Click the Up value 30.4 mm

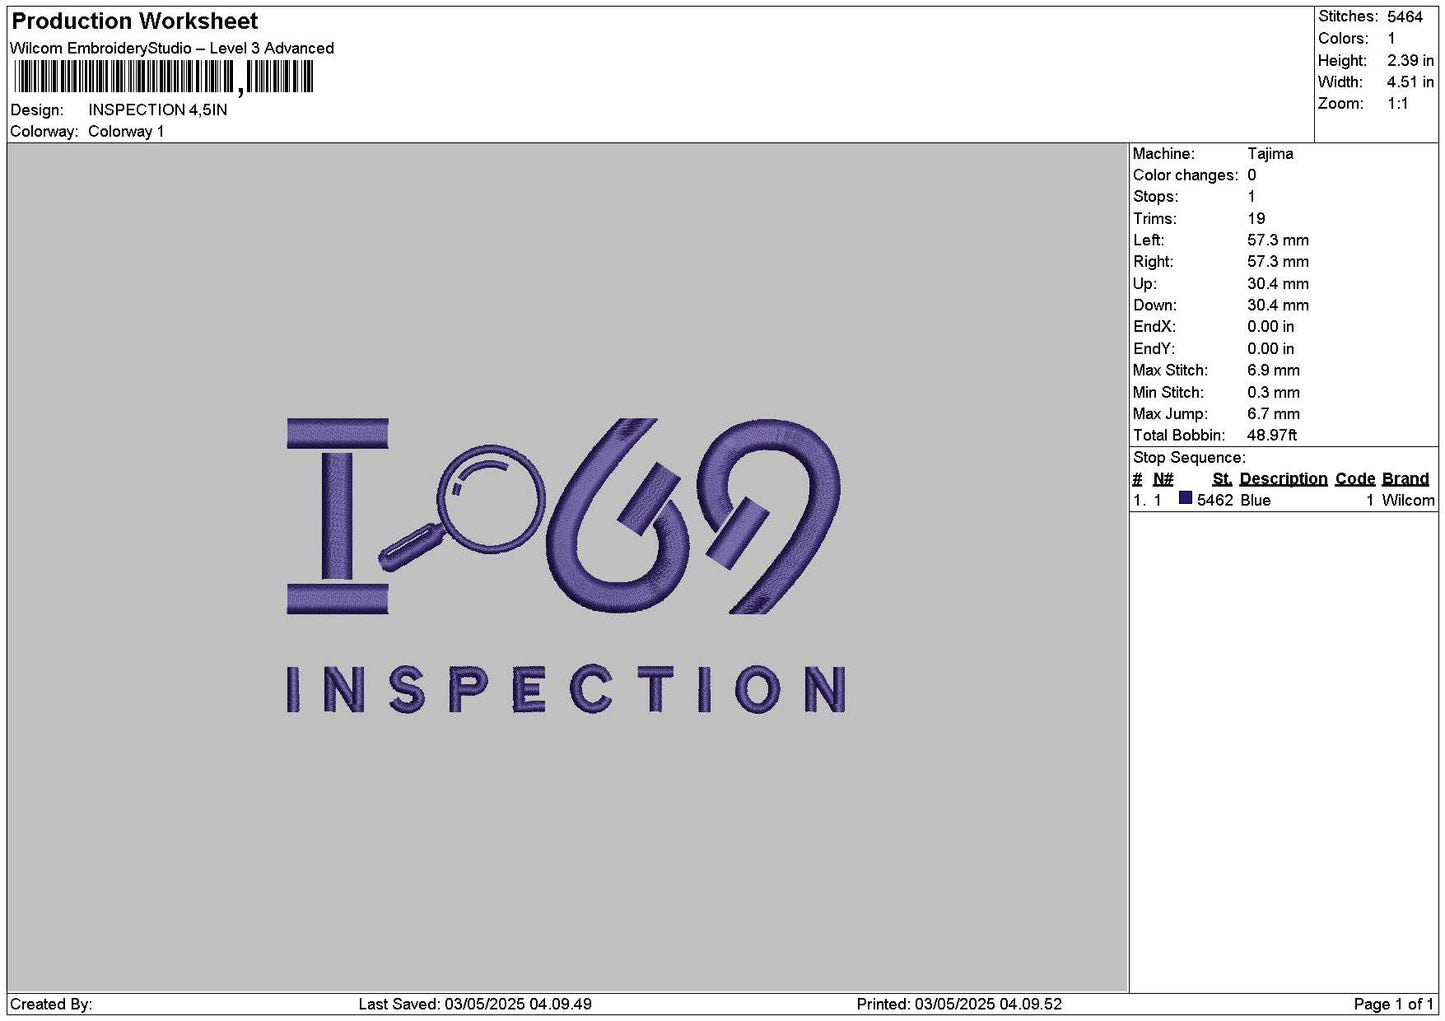tap(1278, 284)
